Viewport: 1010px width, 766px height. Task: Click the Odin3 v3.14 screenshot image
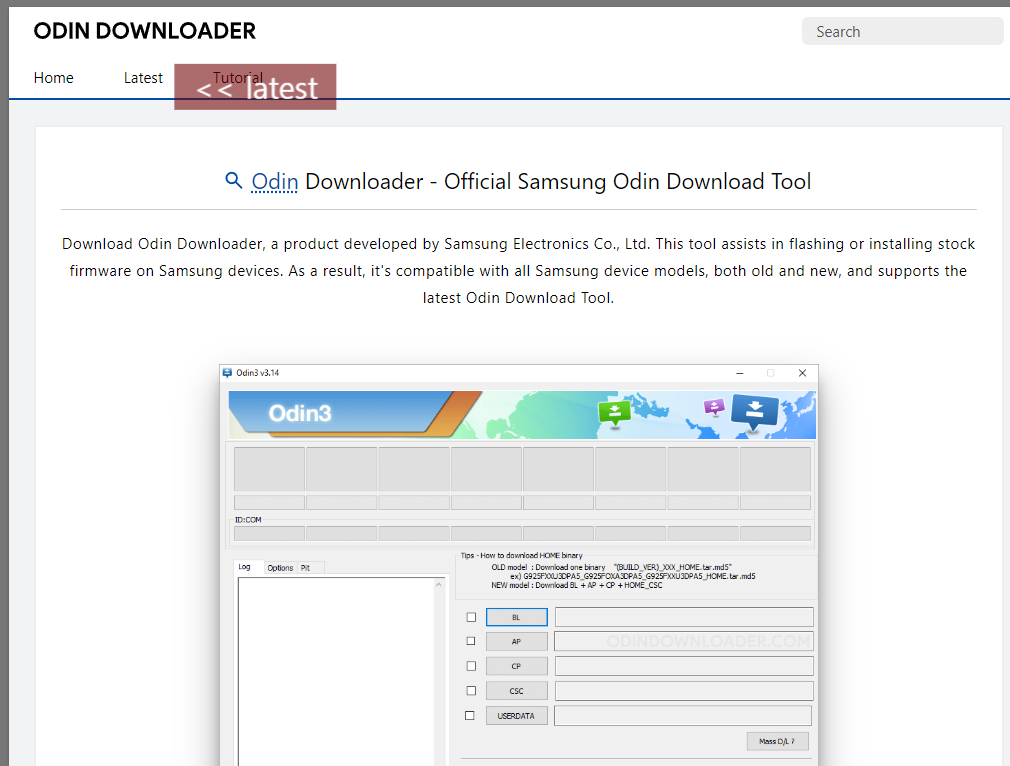click(519, 565)
